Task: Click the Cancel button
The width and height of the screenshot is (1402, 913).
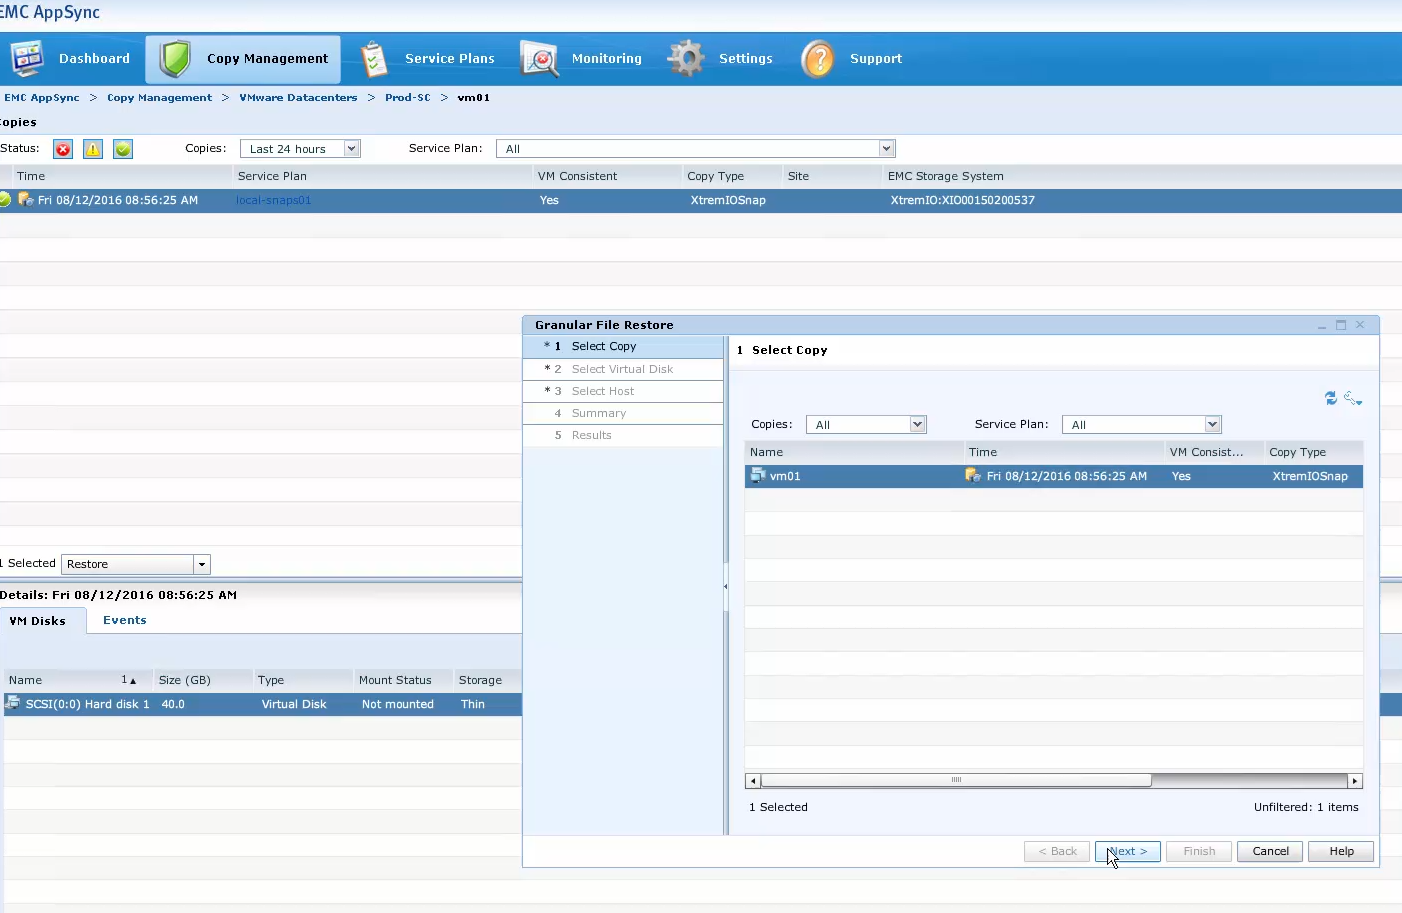Action: [1271, 852]
